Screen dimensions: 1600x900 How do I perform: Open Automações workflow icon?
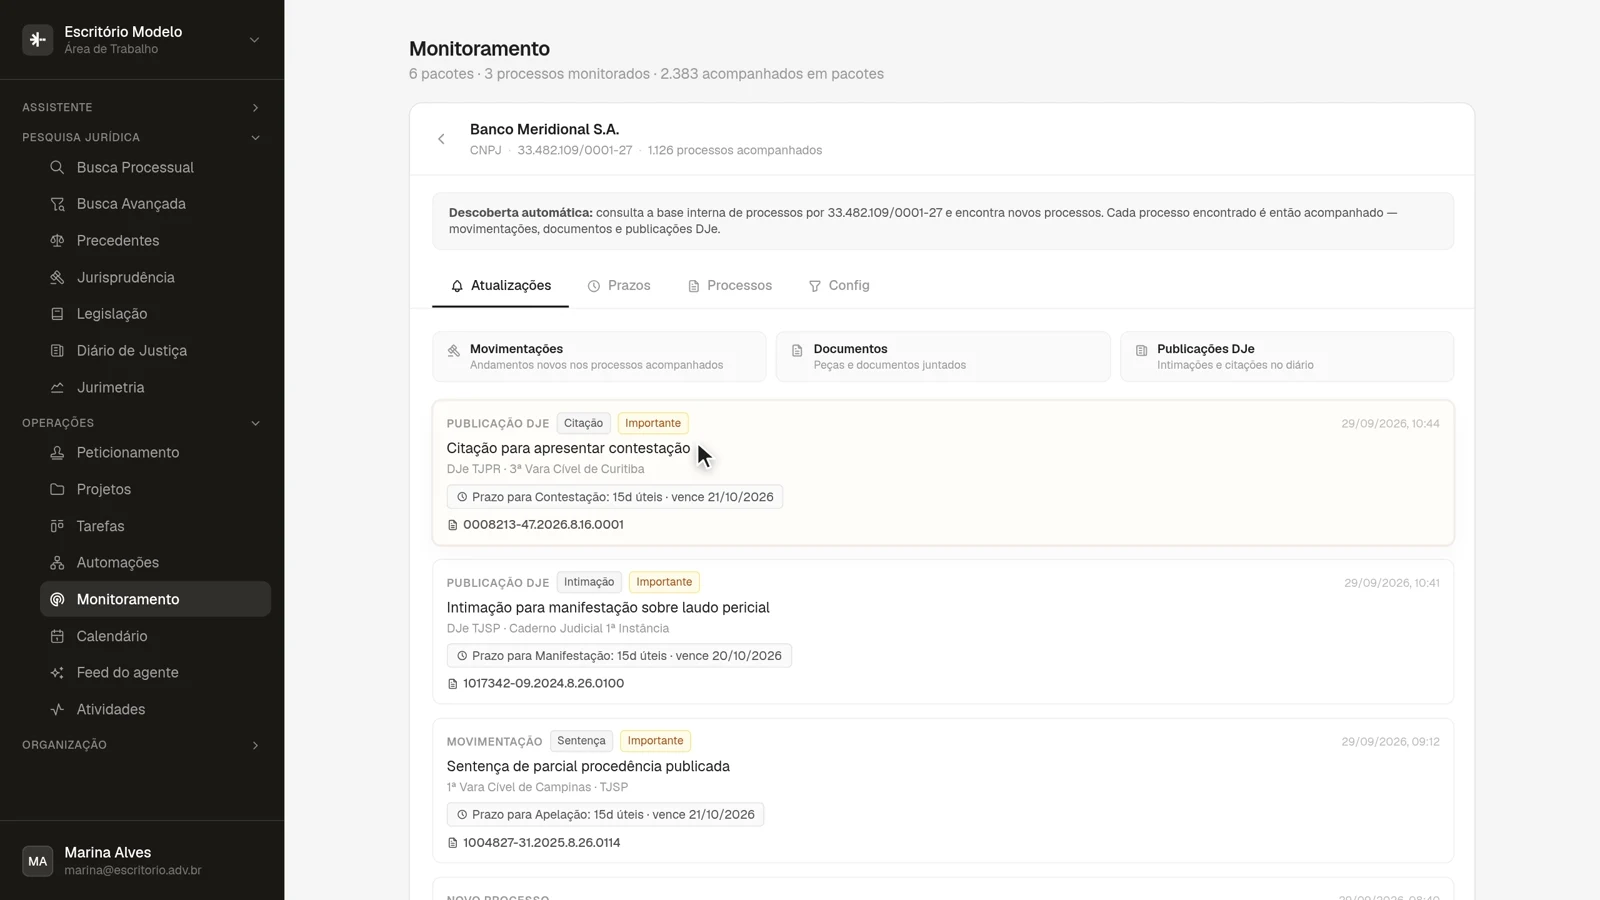(57, 563)
